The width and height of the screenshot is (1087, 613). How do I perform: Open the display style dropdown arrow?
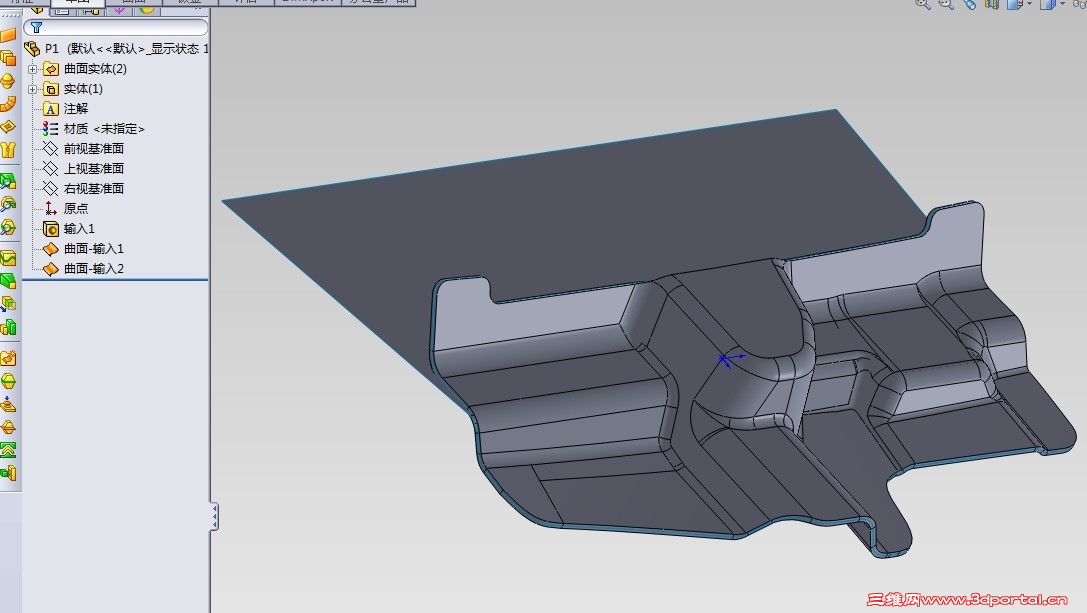tap(1063, 4)
